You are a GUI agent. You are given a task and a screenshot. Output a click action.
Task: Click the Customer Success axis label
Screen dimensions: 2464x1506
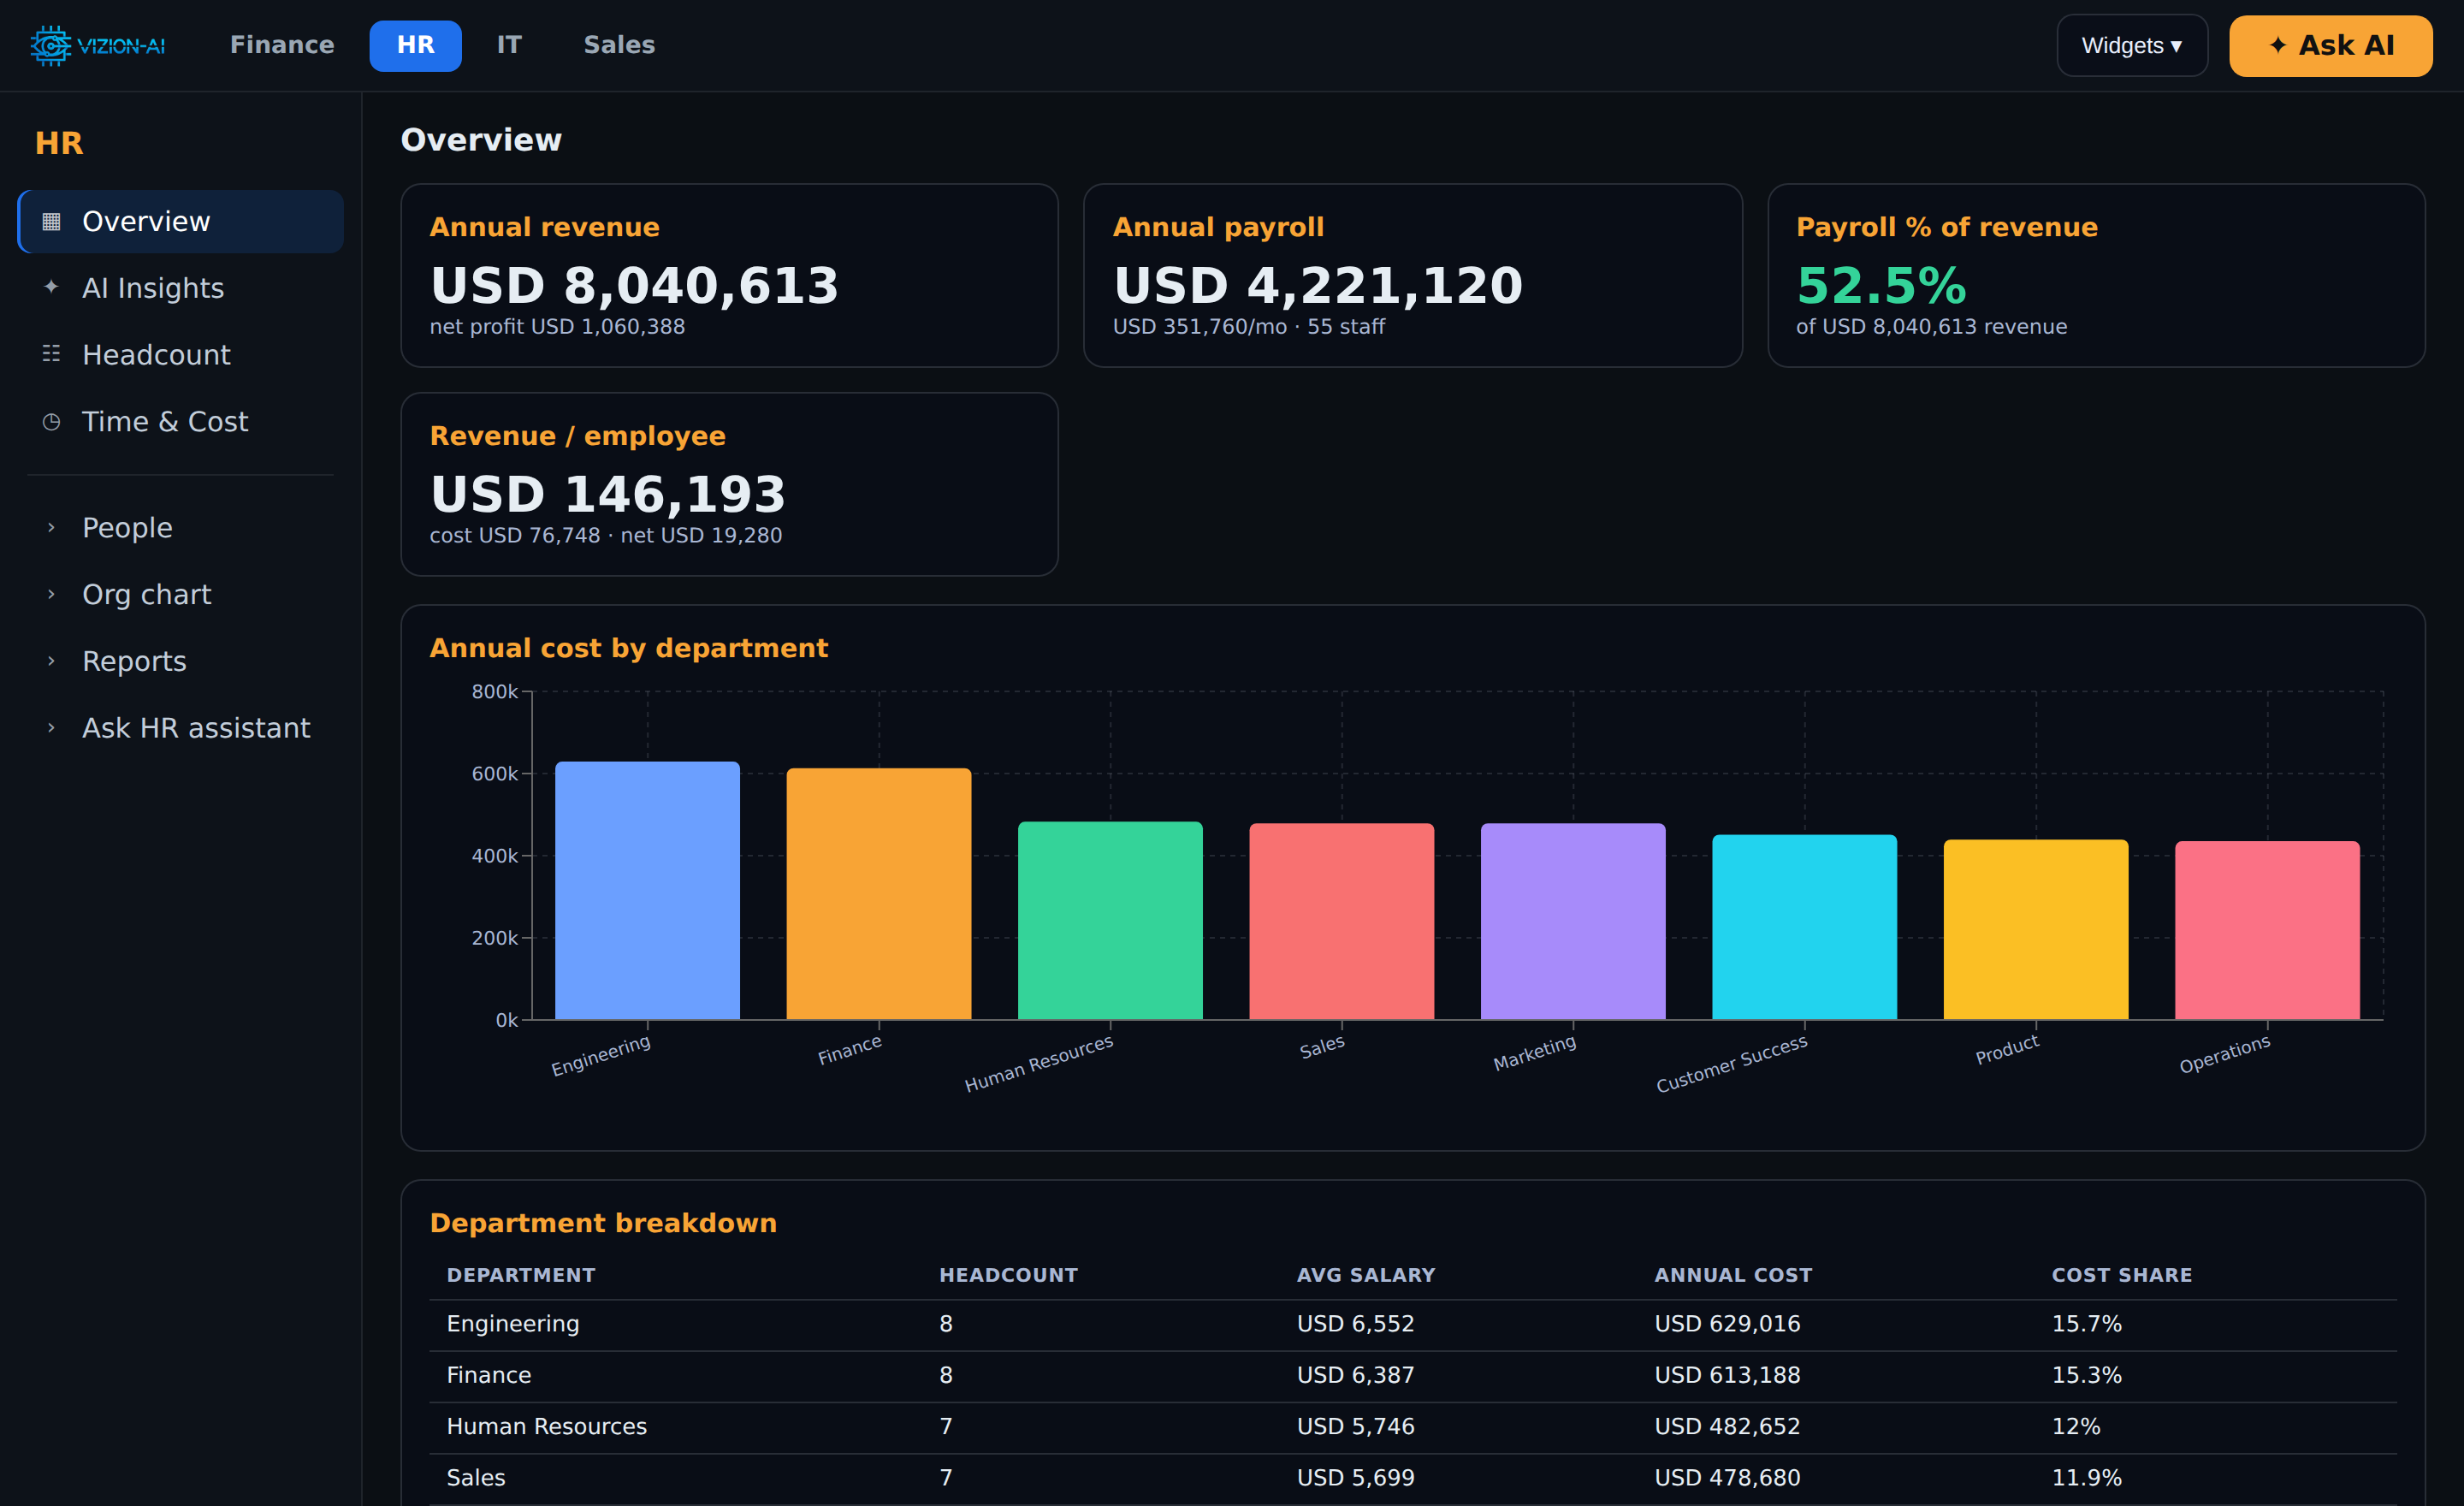click(x=1731, y=1063)
